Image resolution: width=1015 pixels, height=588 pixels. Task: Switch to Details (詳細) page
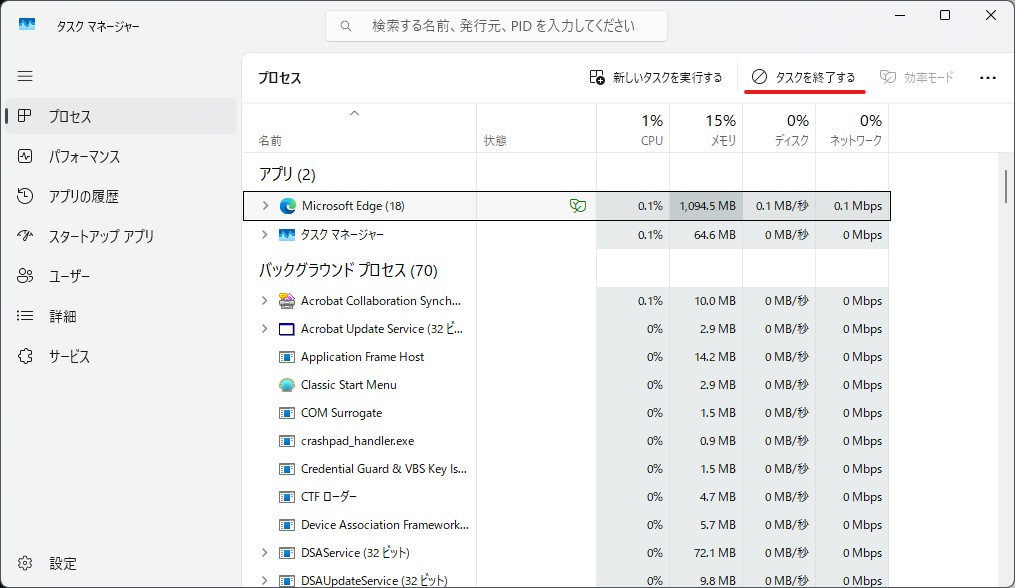pos(62,317)
